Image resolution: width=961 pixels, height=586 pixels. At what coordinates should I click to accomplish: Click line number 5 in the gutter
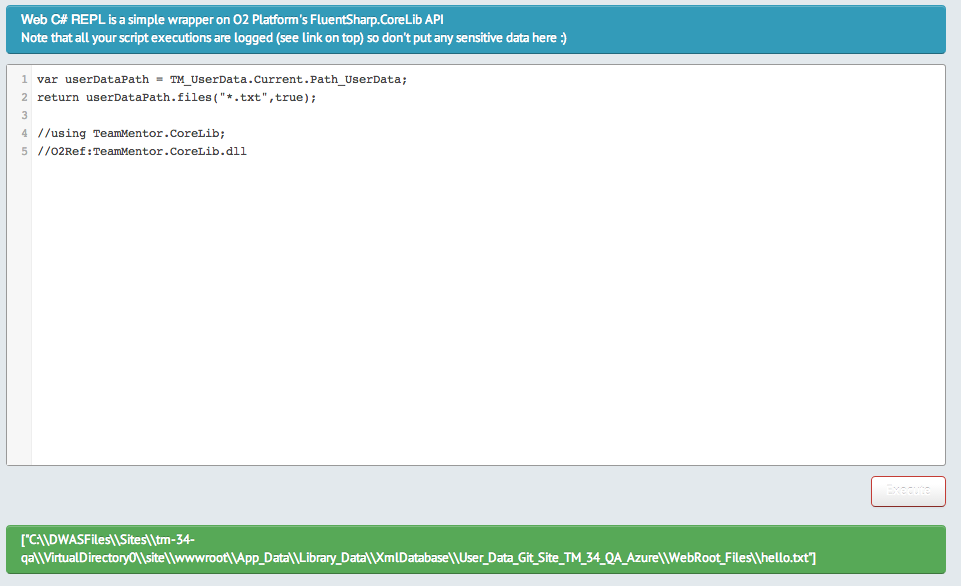22,151
